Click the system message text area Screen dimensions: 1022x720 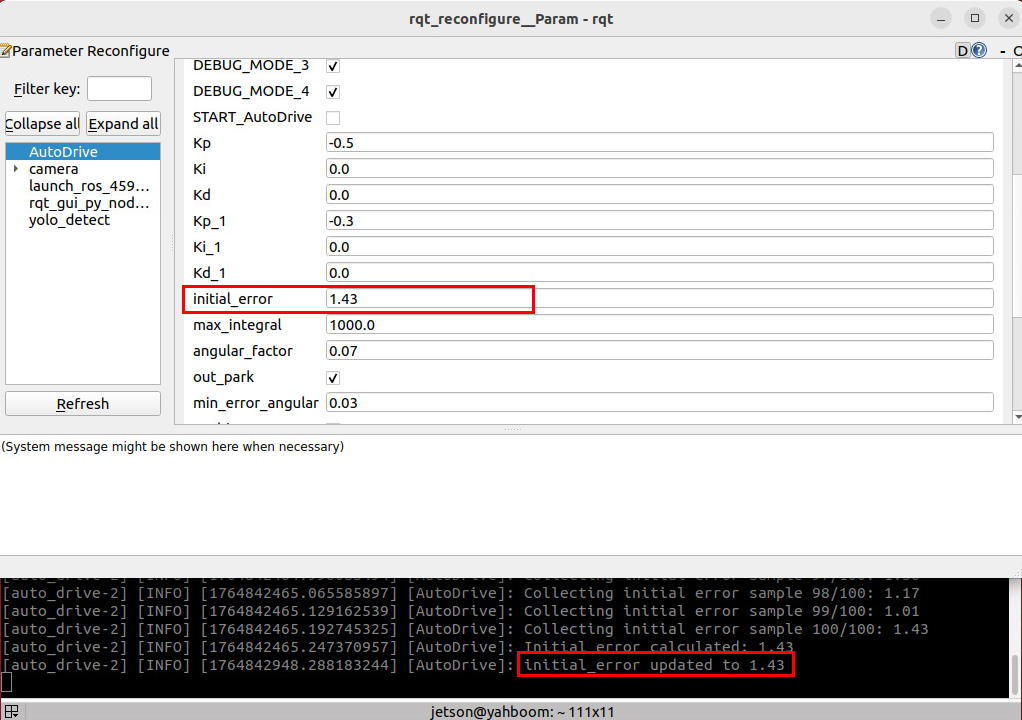(x=511, y=495)
